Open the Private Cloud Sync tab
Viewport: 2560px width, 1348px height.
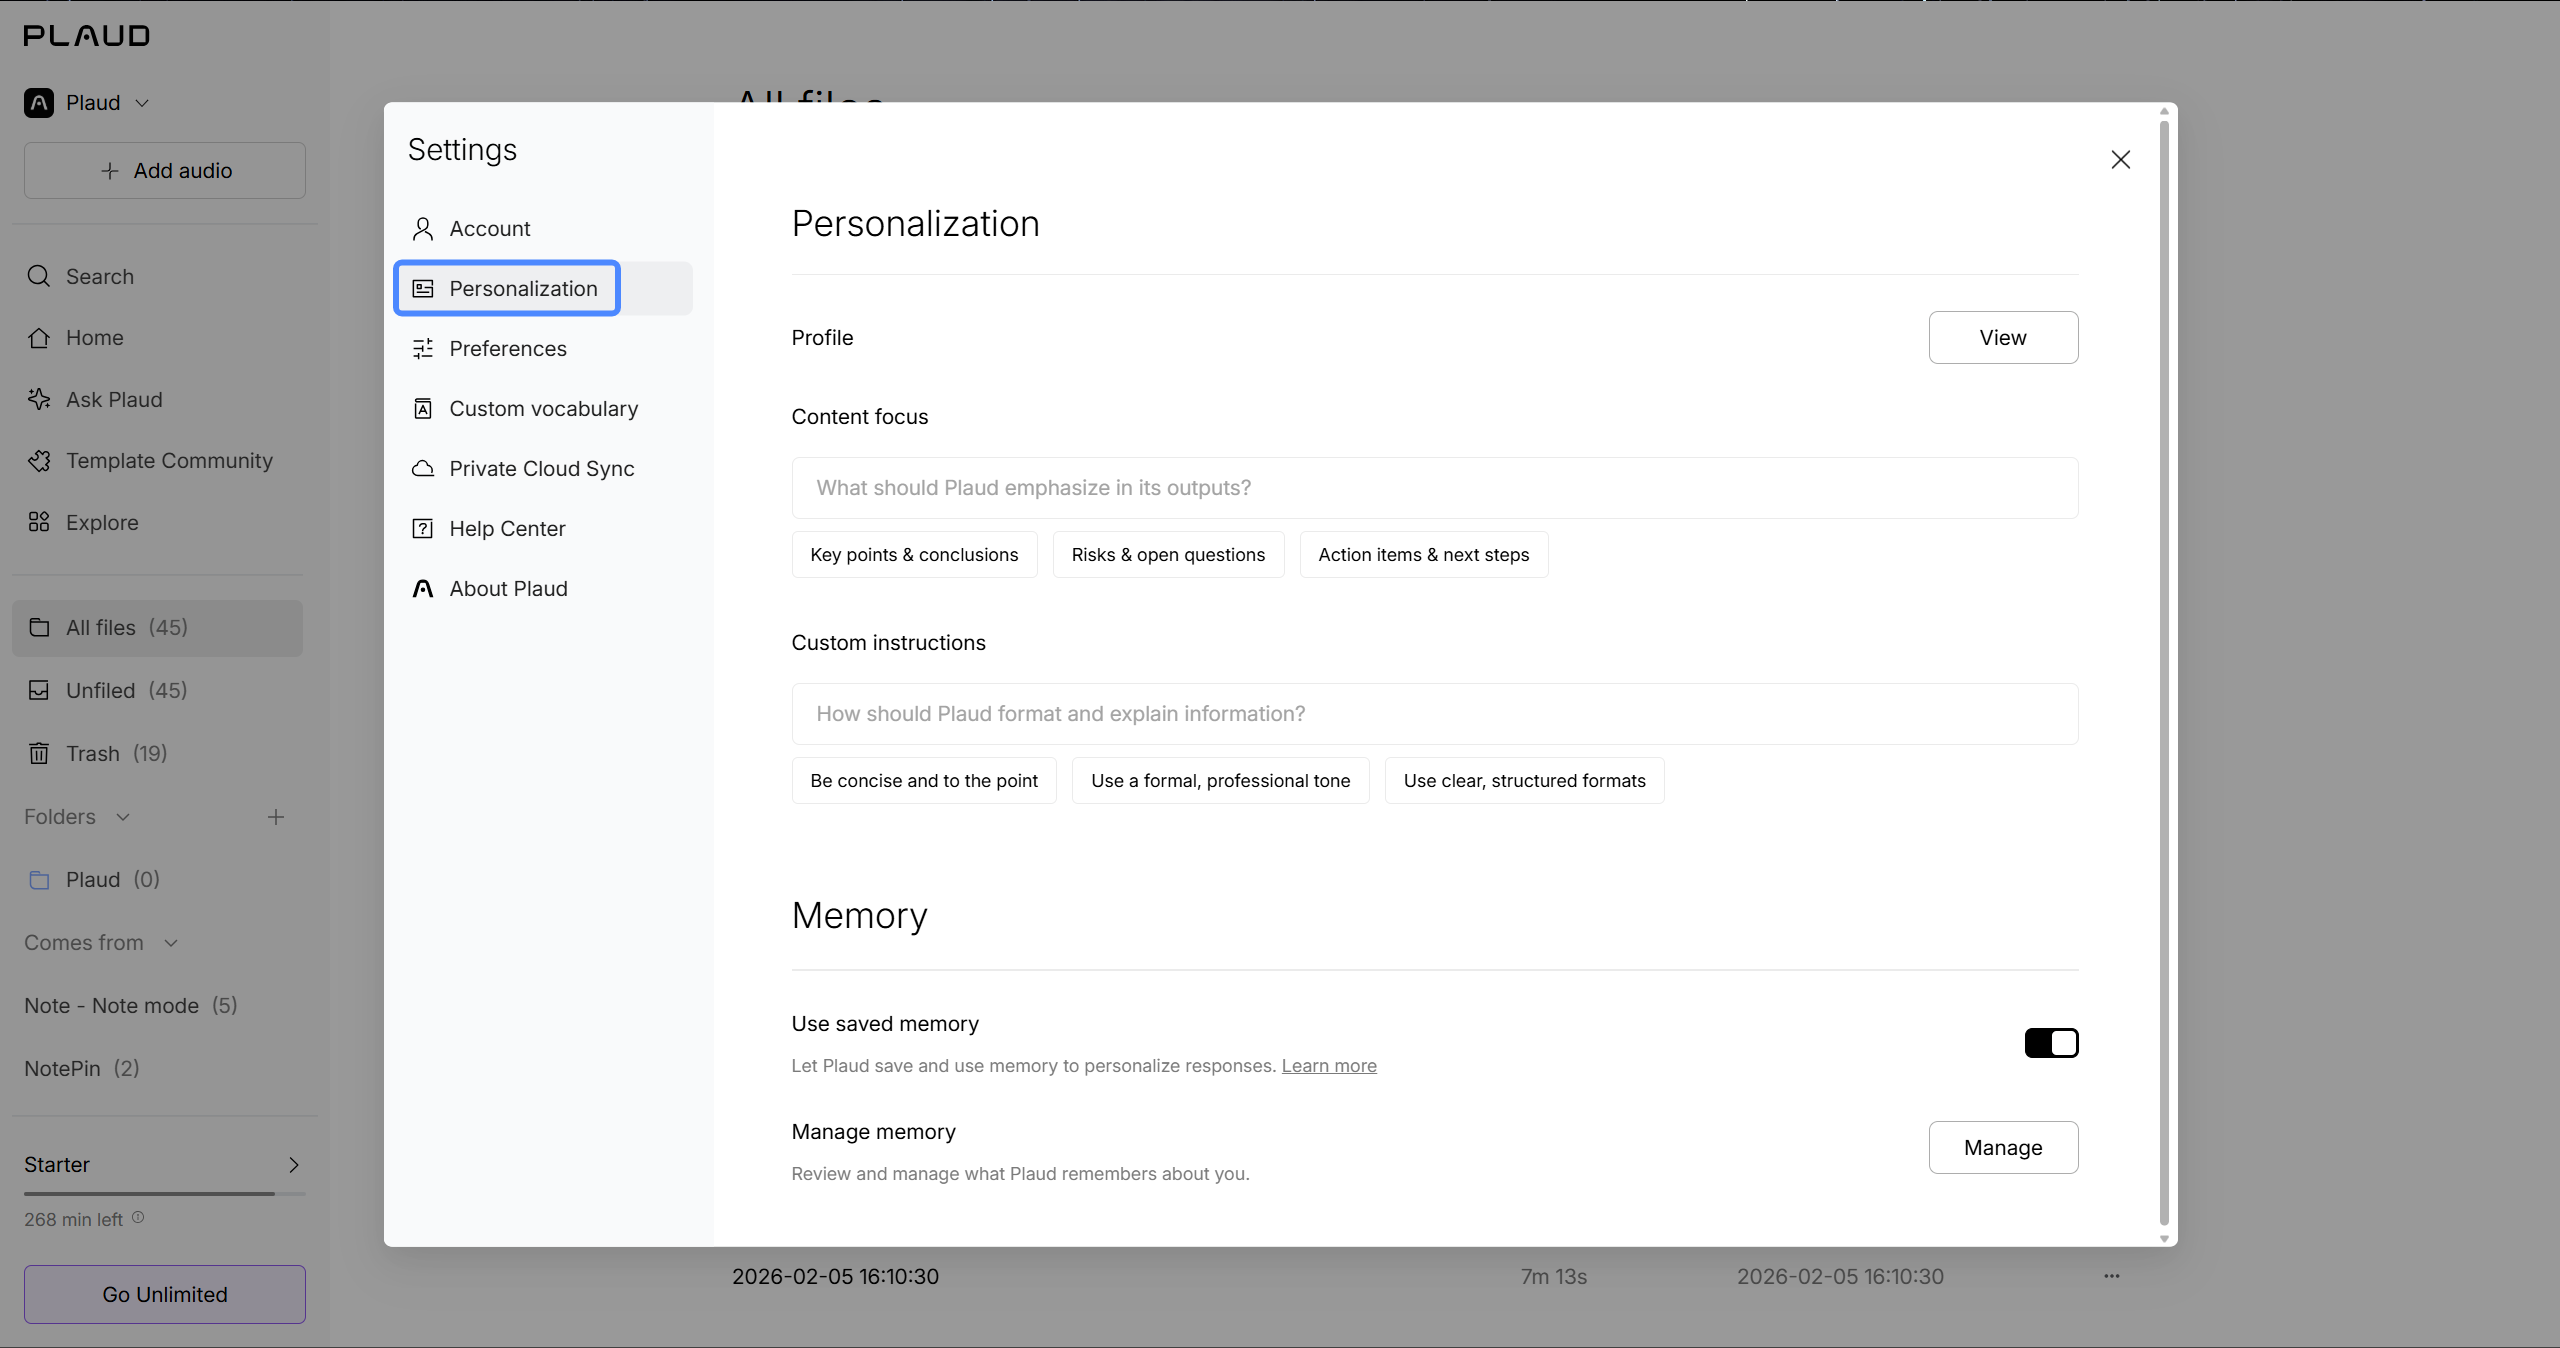click(544, 469)
